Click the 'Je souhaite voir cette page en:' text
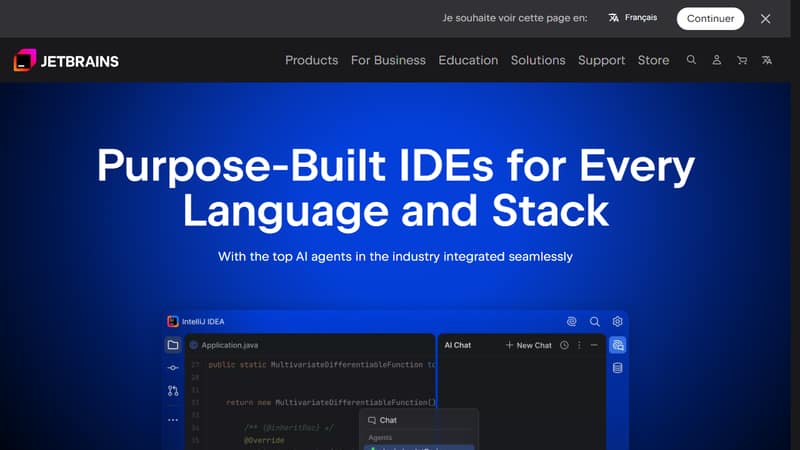The image size is (800, 450). [x=515, y=18]
